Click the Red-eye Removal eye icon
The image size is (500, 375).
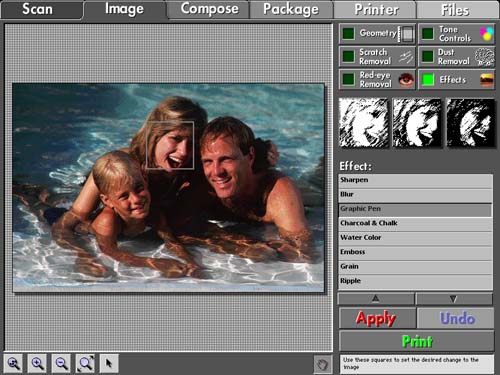(x=406, y=80)
